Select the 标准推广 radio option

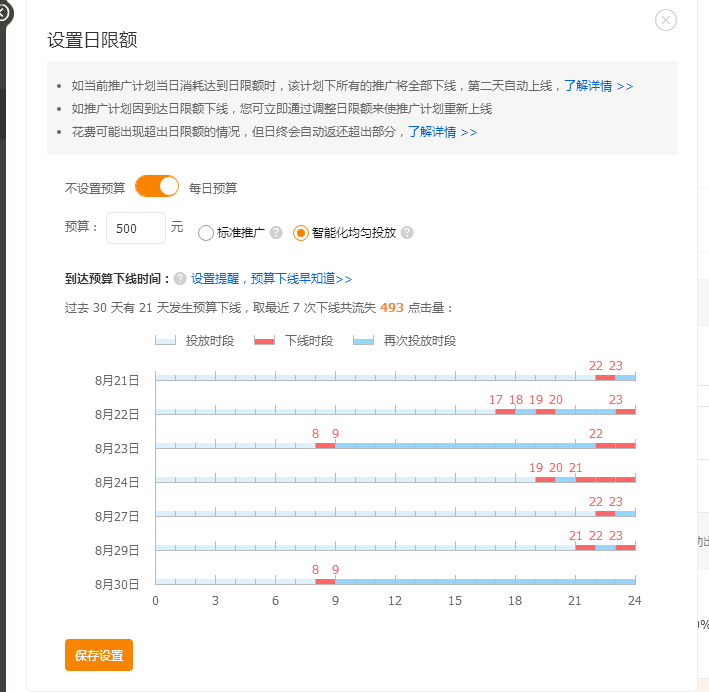[x=206, y=233]
